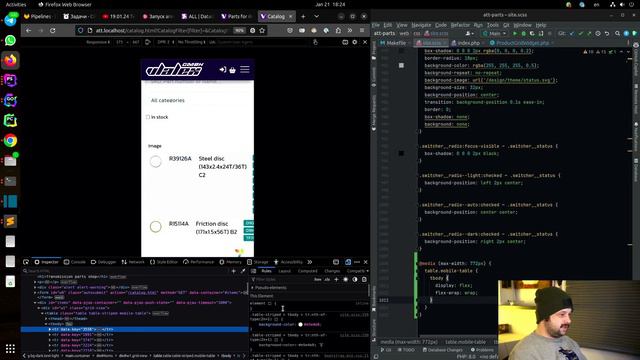This screenshot has height=360, width=640.
Task: Open responsive design mode settings gear
Action: click(x=355, y=42)
